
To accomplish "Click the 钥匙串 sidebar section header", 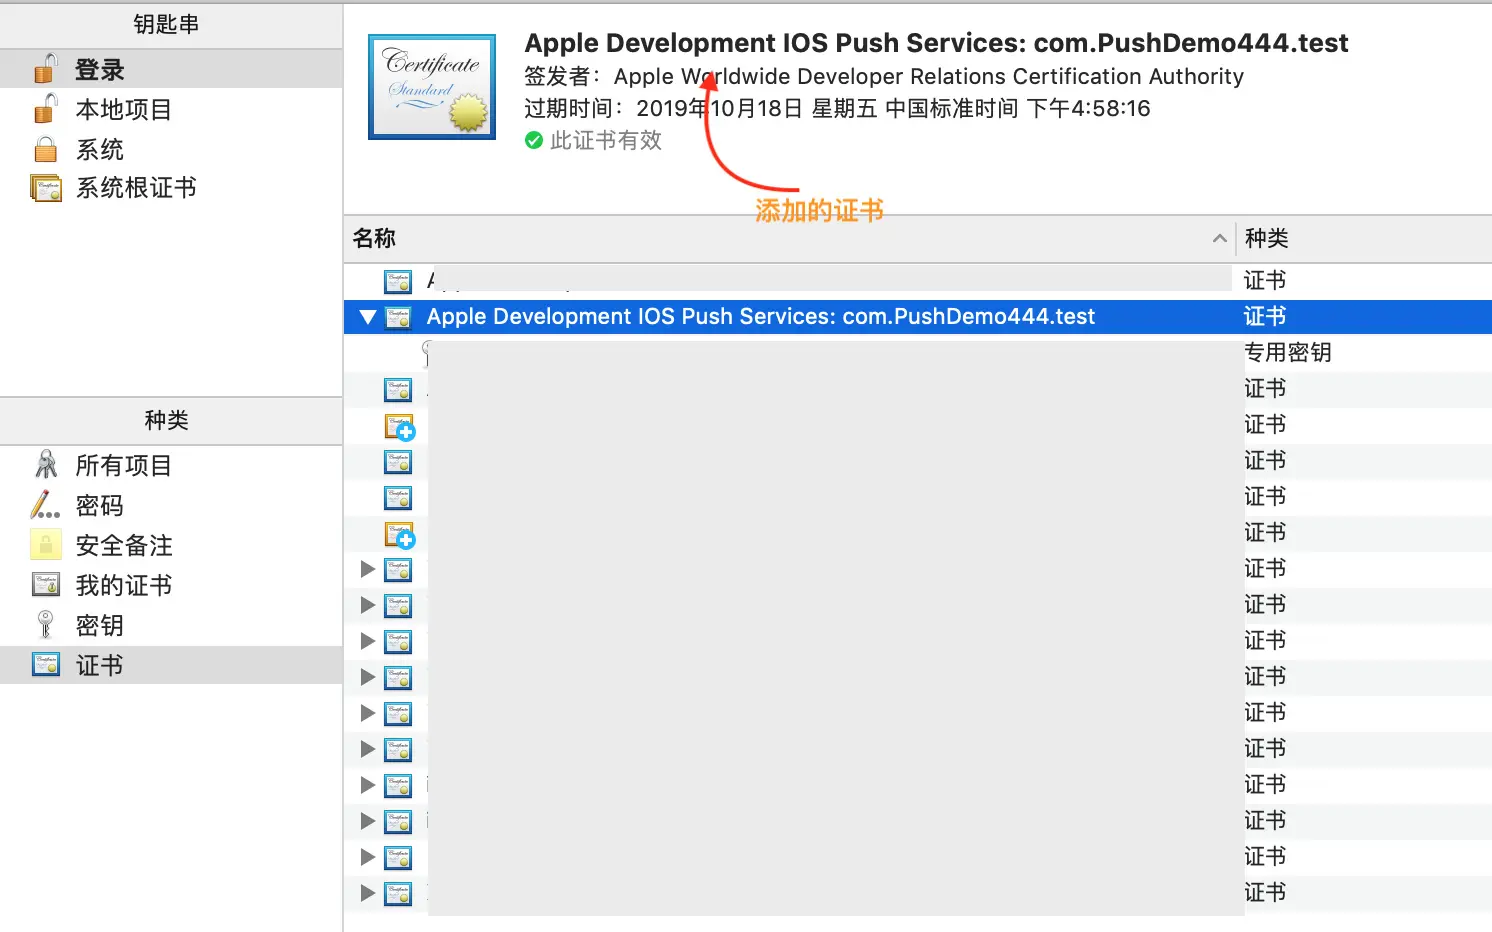I will click(167, 24).
